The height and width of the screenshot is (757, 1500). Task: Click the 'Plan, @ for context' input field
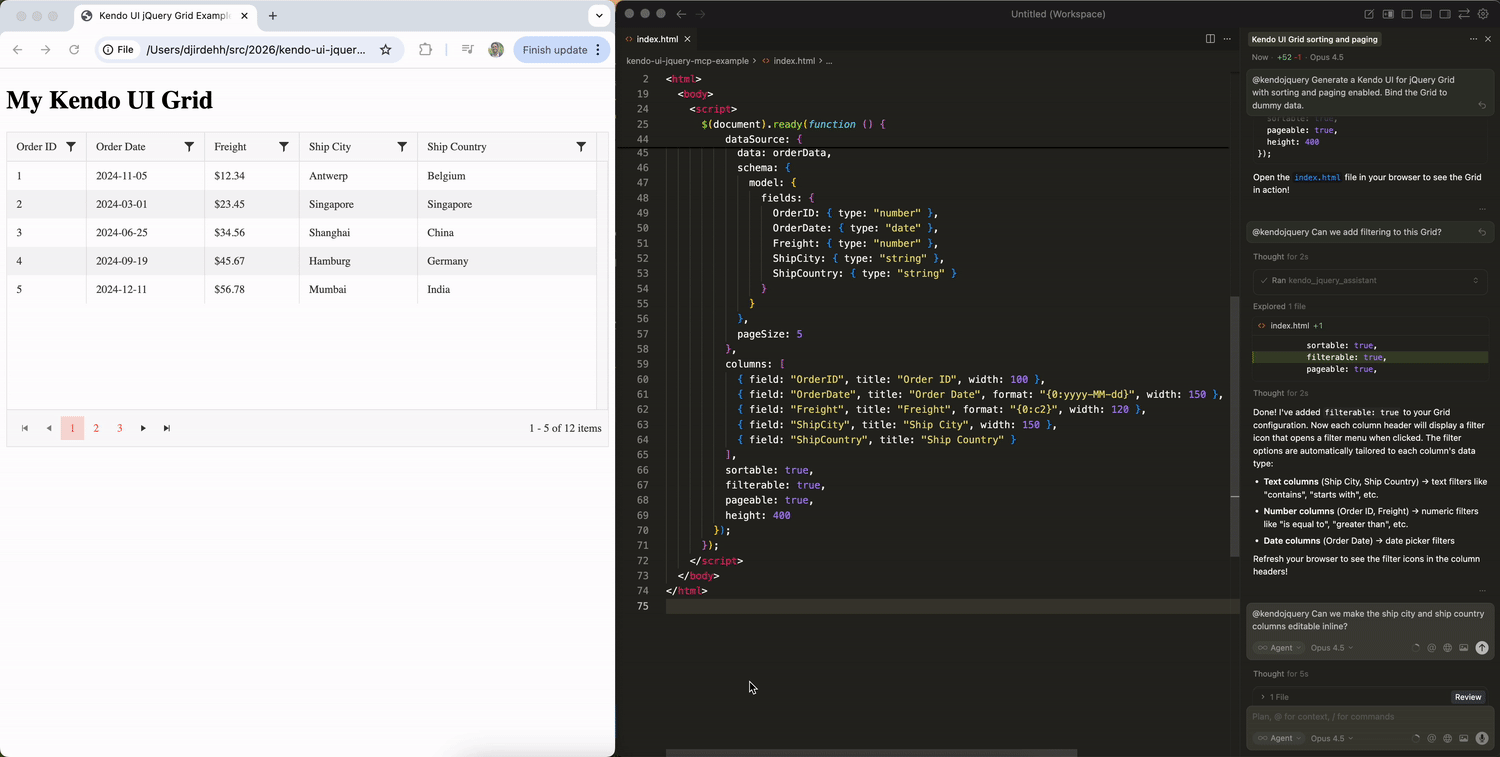[1340, 716]
